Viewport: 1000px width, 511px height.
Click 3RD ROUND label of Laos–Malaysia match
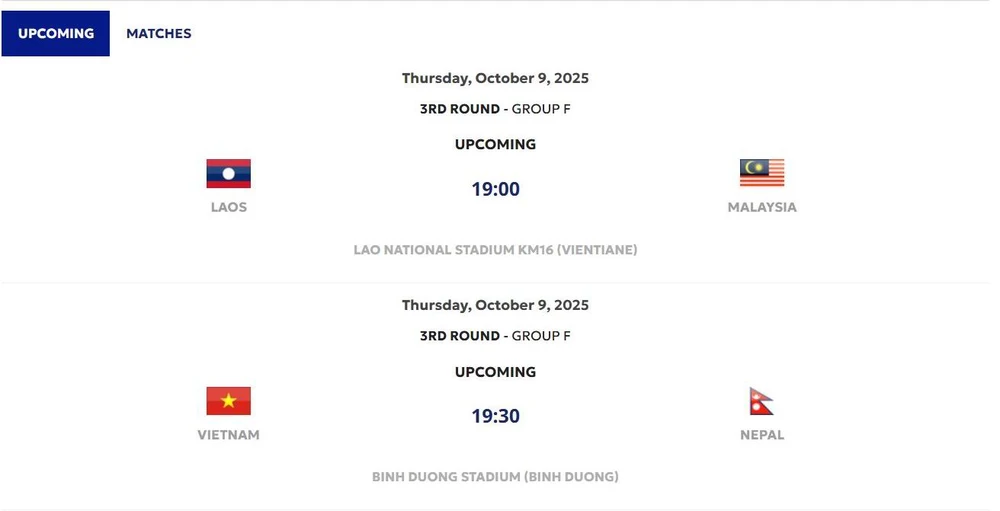coord(459,109)
